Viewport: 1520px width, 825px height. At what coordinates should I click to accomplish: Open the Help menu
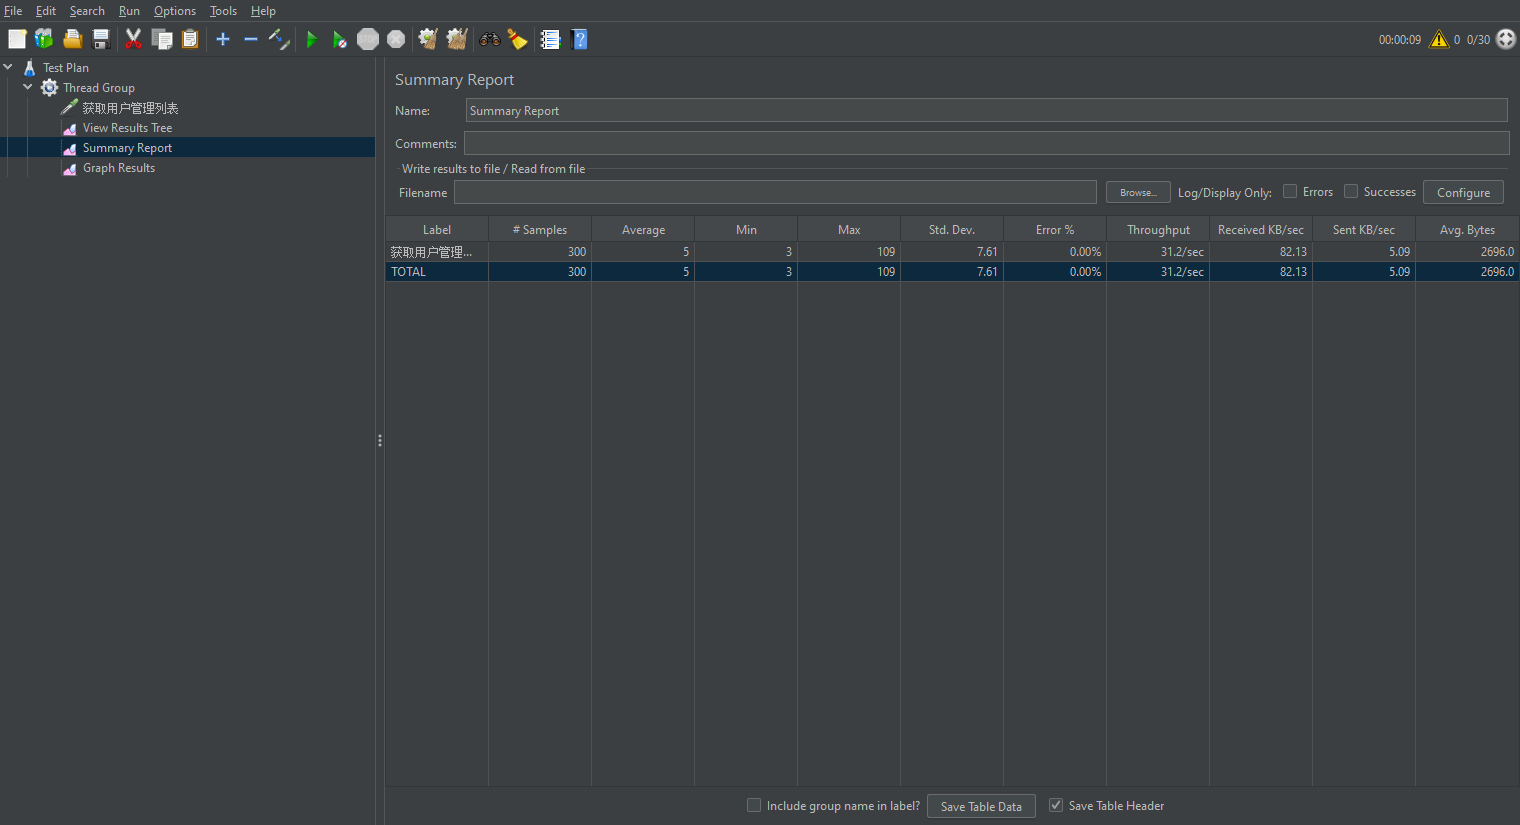point(263,11)
